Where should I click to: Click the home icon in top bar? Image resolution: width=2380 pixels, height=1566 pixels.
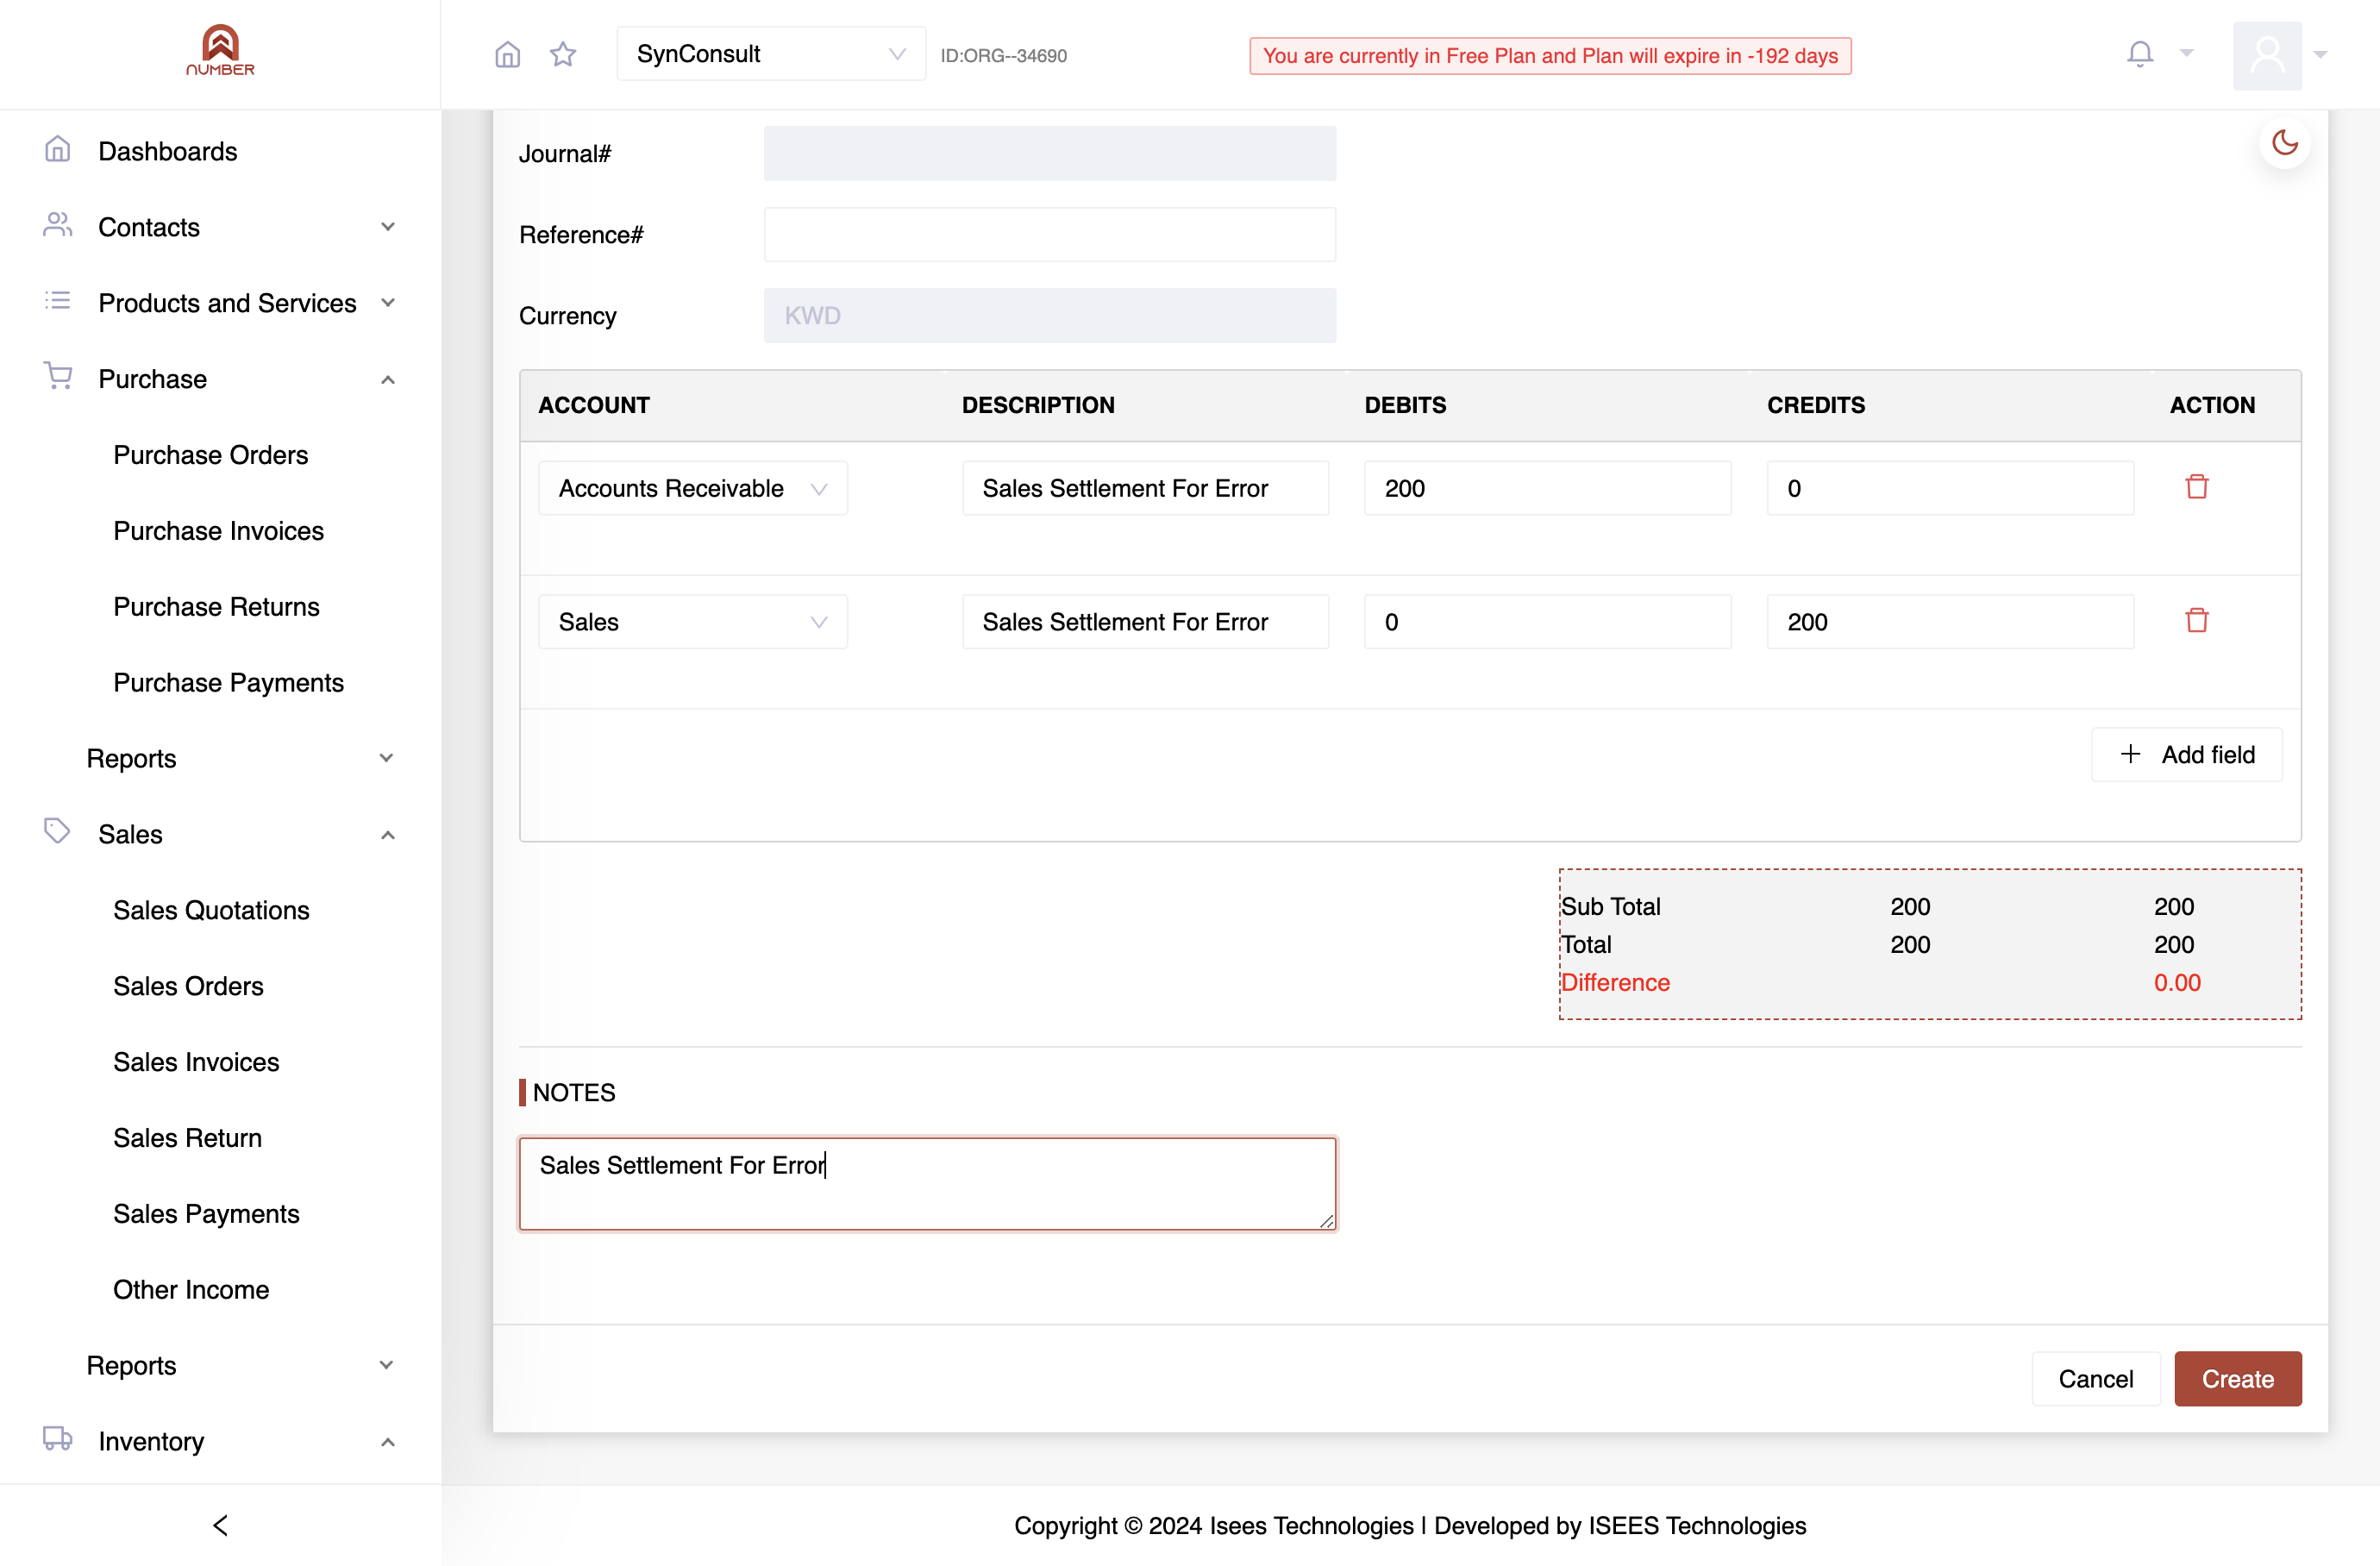point(508,54)
